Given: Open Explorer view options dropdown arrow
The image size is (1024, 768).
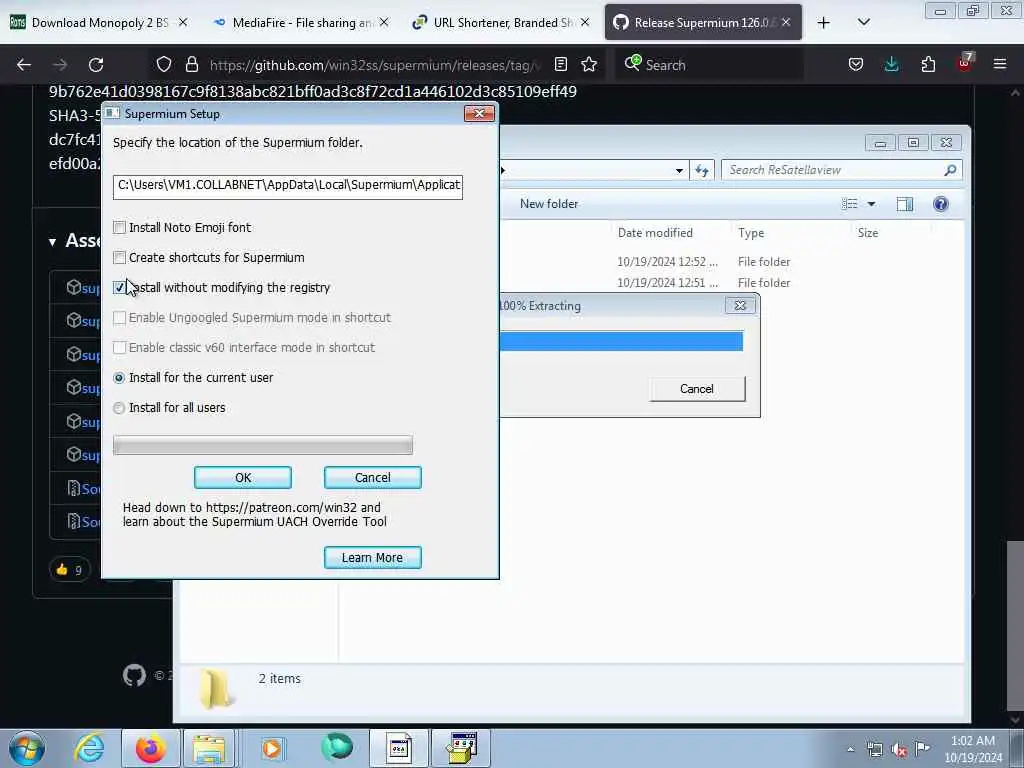Looking at the screenshot, I should [871, 204].
